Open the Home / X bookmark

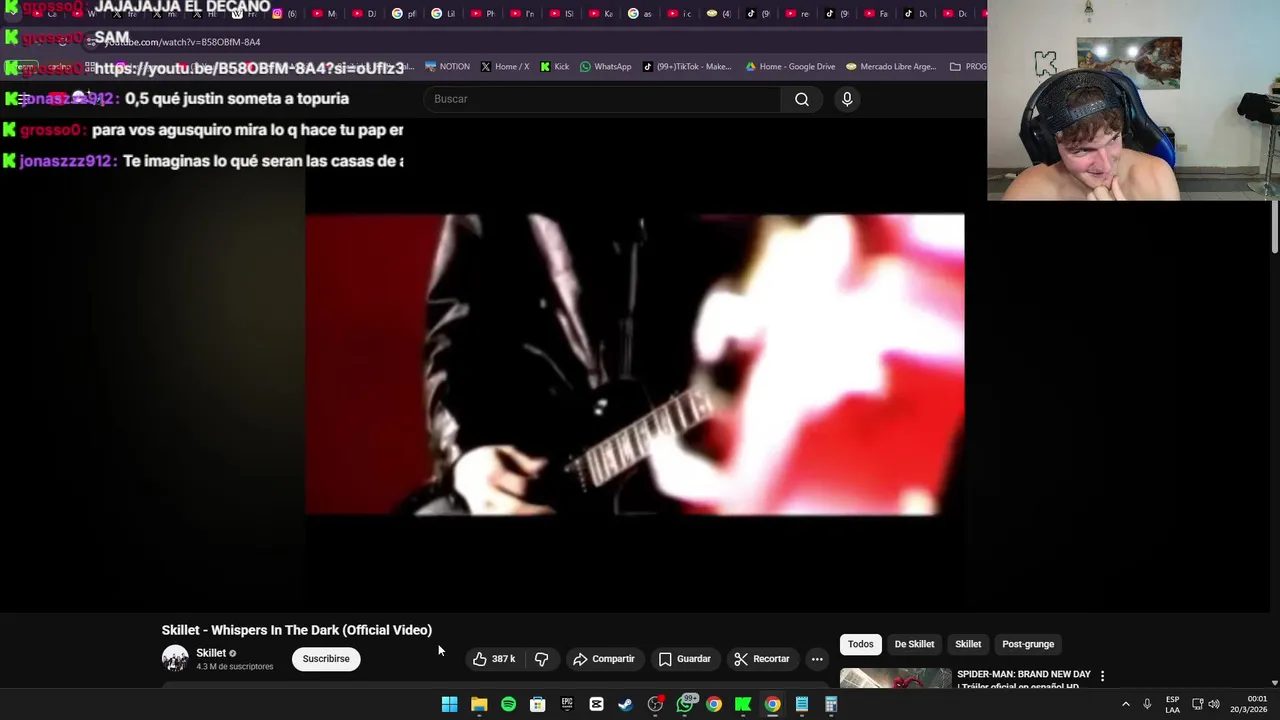click(x=505, y=67)
